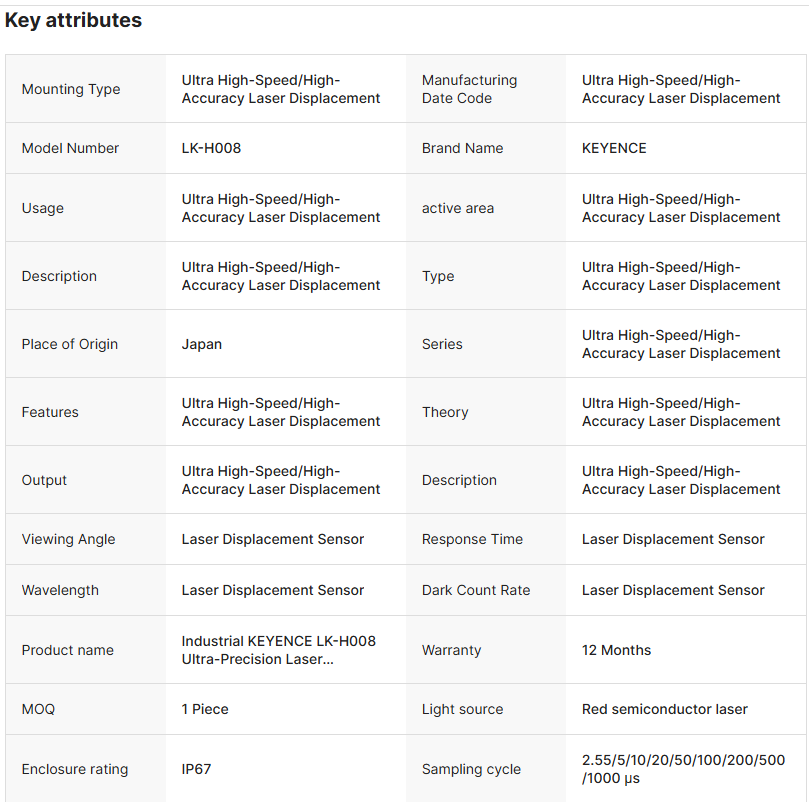Click the "Key attributes" heading
Viewport: 809px width, 802px height.
coord(73,20)
